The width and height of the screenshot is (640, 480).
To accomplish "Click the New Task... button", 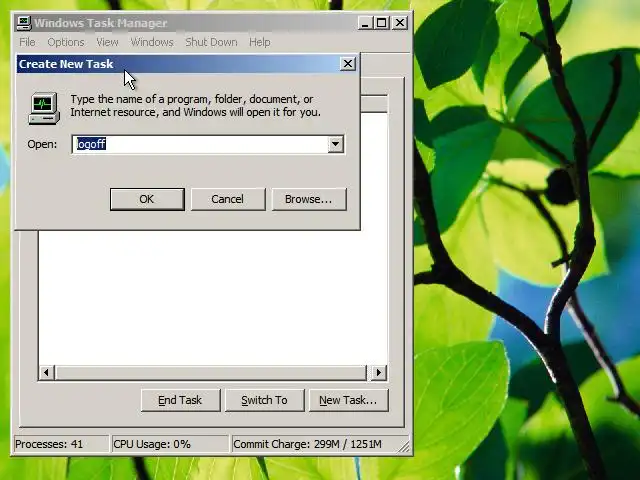I will (348, 400).
